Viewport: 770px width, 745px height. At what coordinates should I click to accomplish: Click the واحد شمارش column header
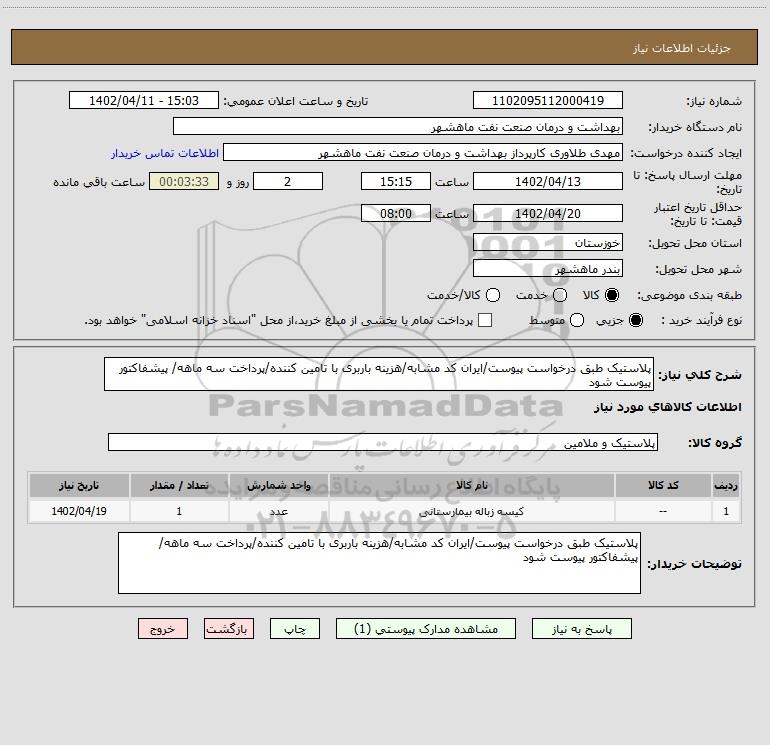point(278,485)
